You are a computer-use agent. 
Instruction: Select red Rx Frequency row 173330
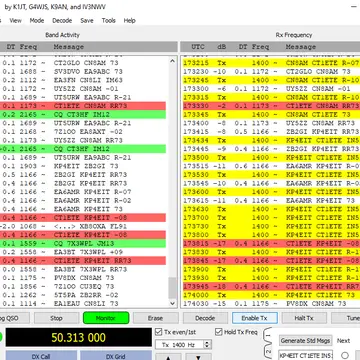tap(271, 106)
